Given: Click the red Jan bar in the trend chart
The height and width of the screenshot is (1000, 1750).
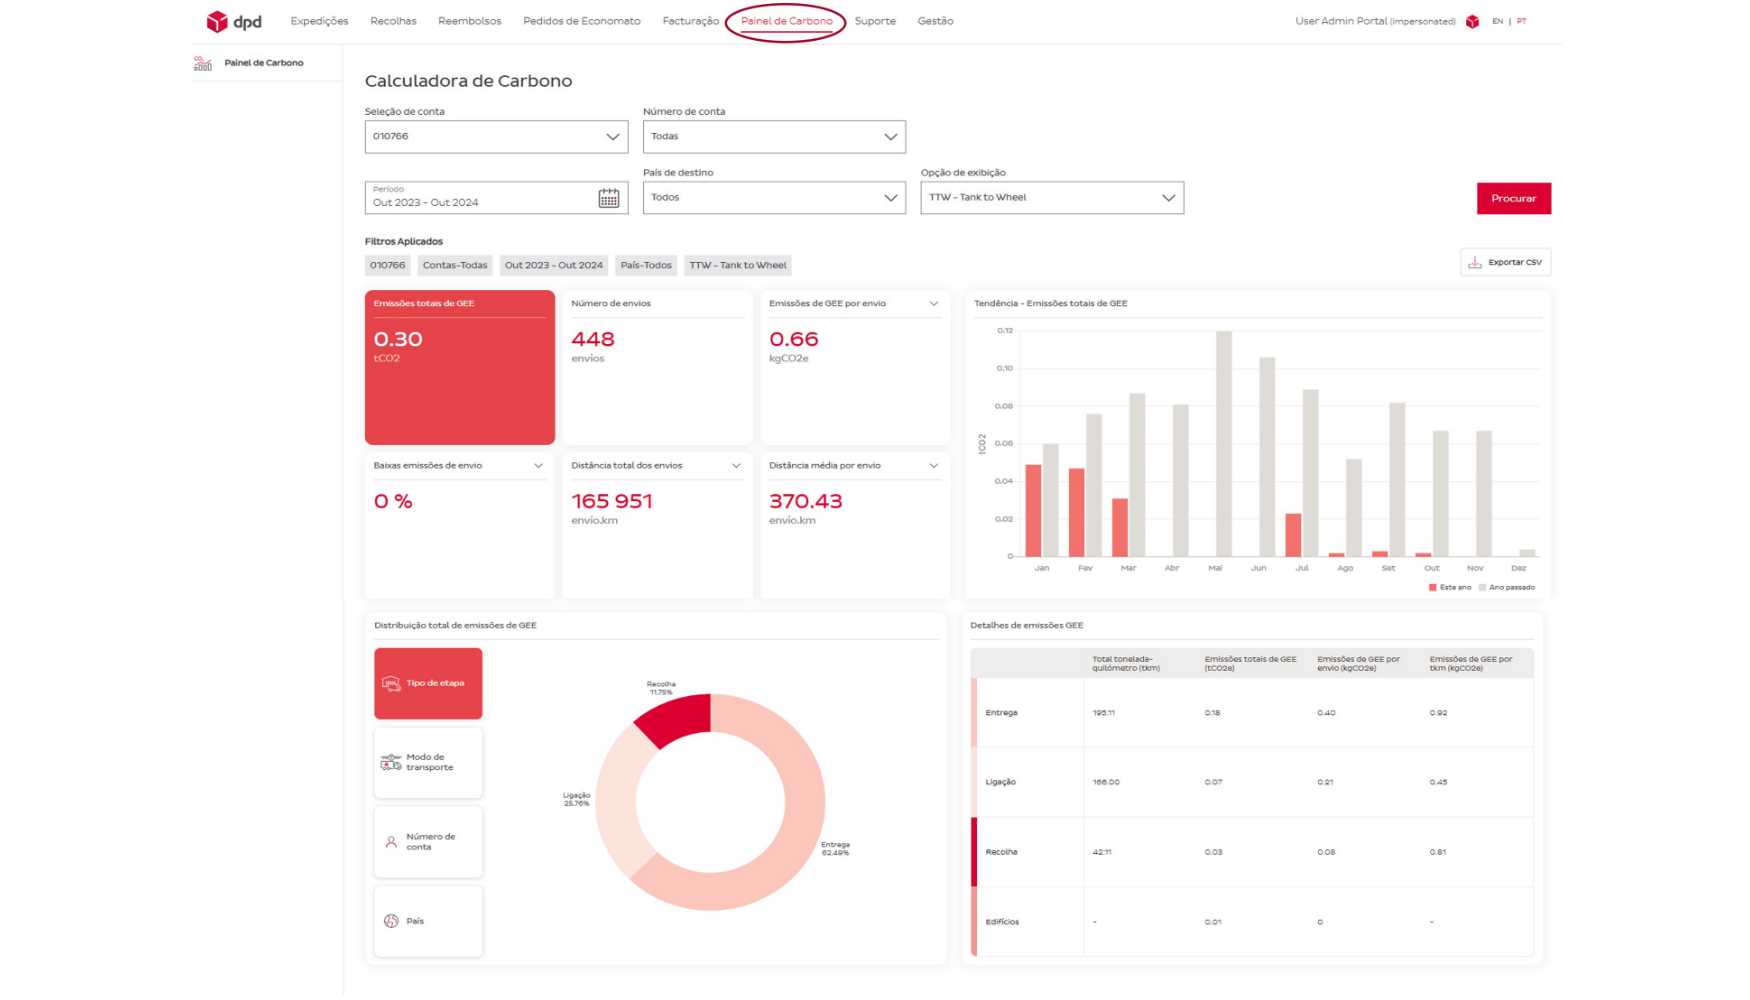Looking at the screenshot, I should (x=1034, y=510).
